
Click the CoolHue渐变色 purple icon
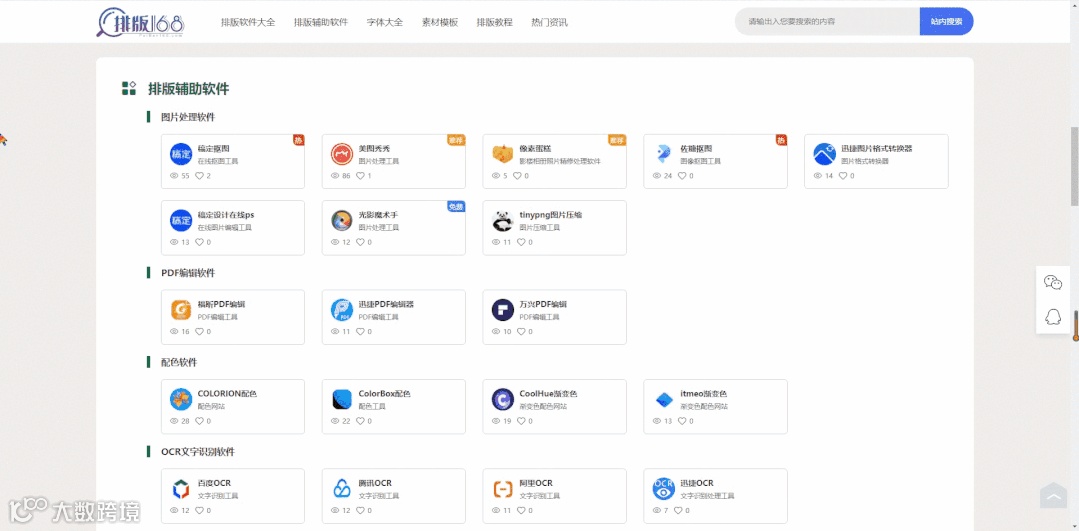(x=503, y=400)
